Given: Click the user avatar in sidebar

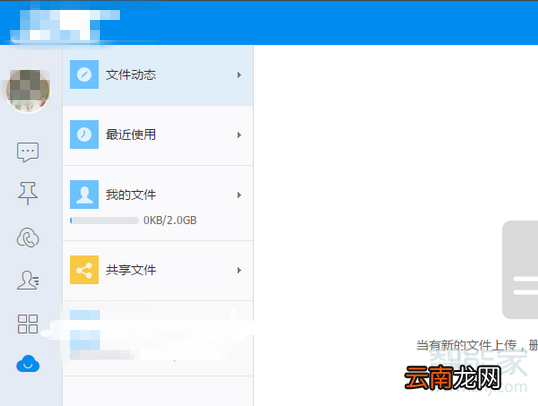Looking at the screenshot, I should coord(28,91).
